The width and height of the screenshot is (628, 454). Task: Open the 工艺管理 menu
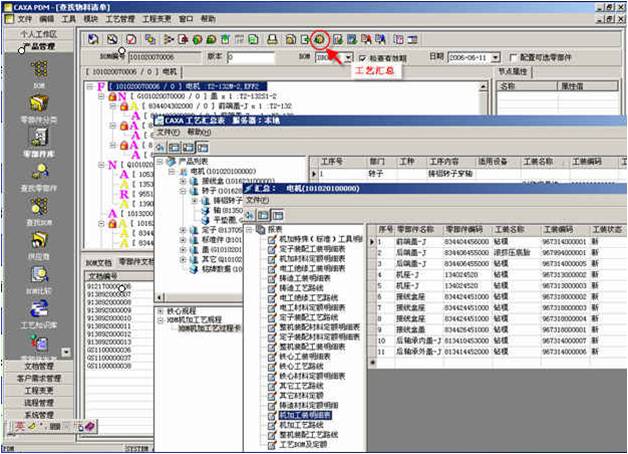pos(120,19)
